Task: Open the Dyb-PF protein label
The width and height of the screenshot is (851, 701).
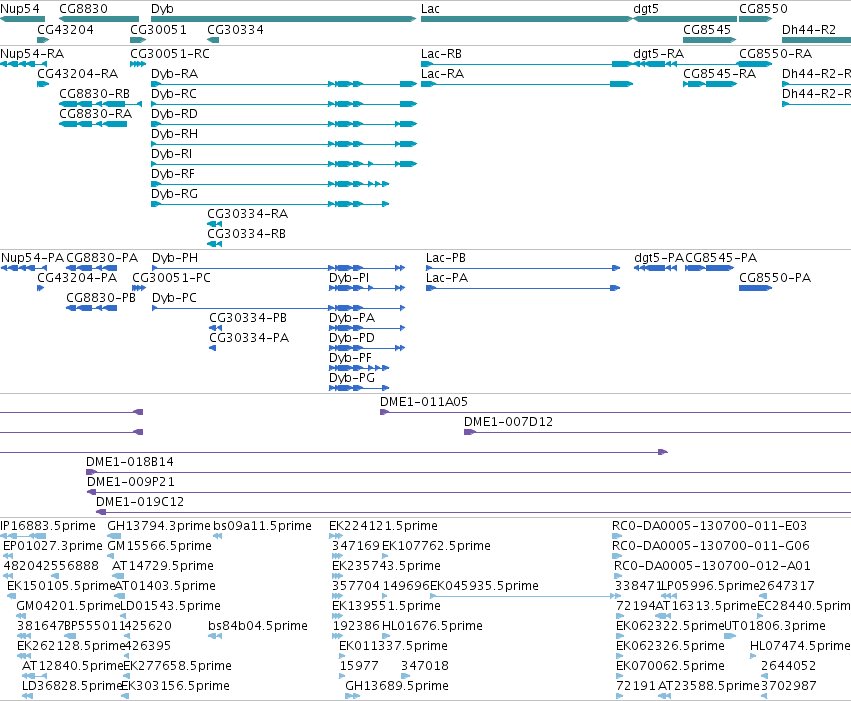Action: [350, 358]
